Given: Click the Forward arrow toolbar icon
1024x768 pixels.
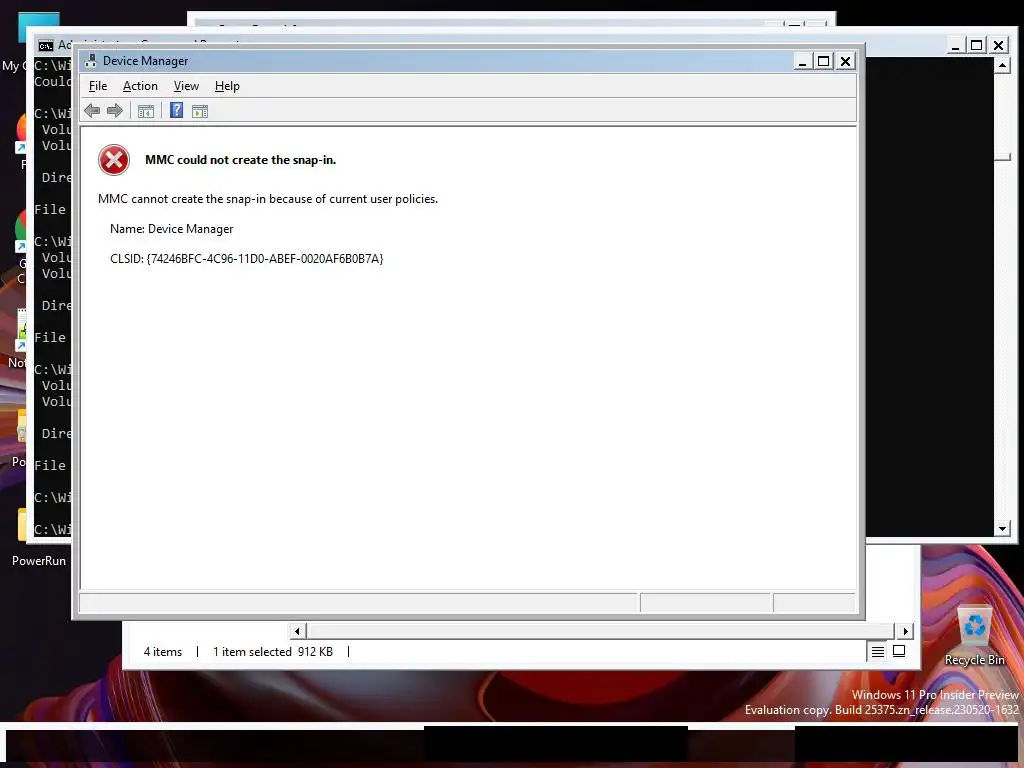Looking at the screenshot, I should [x=115, y=111].
